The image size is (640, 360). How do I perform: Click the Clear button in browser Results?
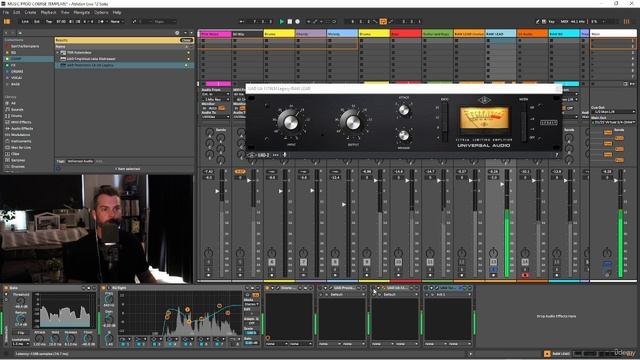point(186,40)
